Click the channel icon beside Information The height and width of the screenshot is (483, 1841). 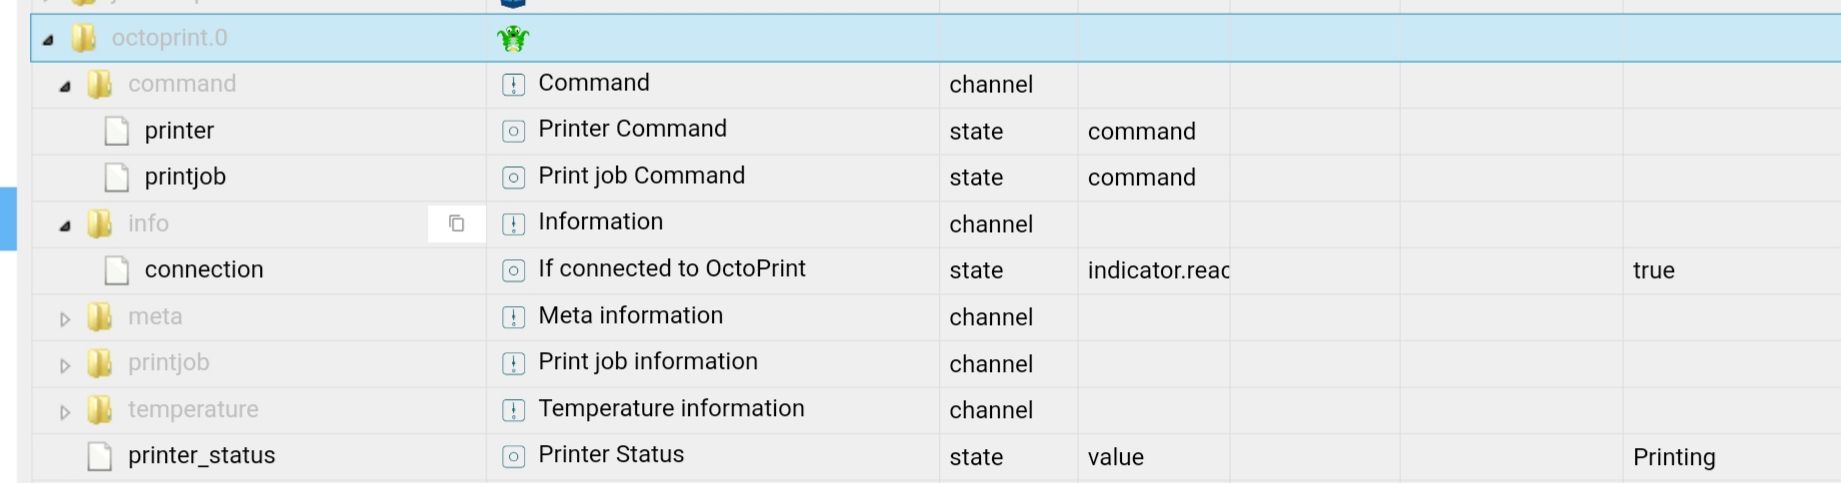pyautogui.click(x=513, y=224)
